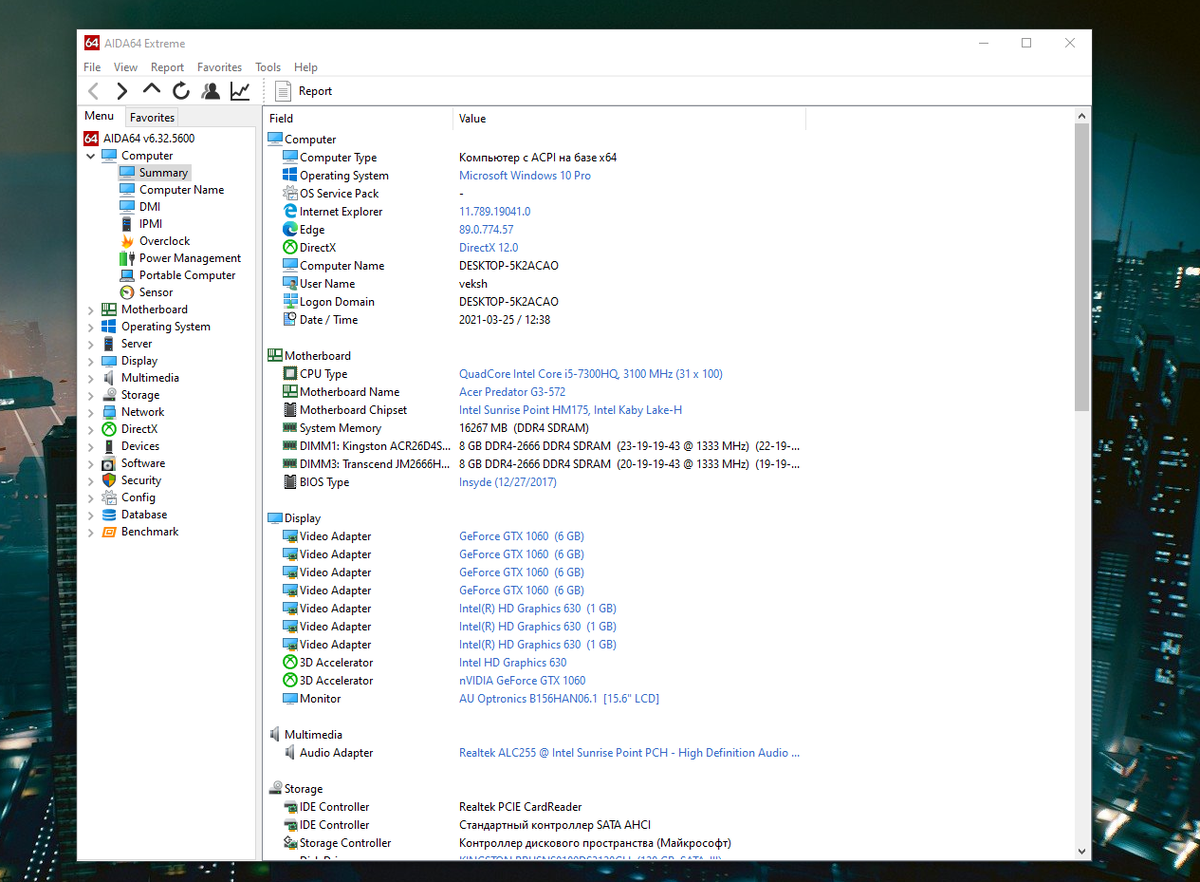Select the DirectX Xbox icon in tree
The image size is (1200, 882).
(x=109, y=429)
